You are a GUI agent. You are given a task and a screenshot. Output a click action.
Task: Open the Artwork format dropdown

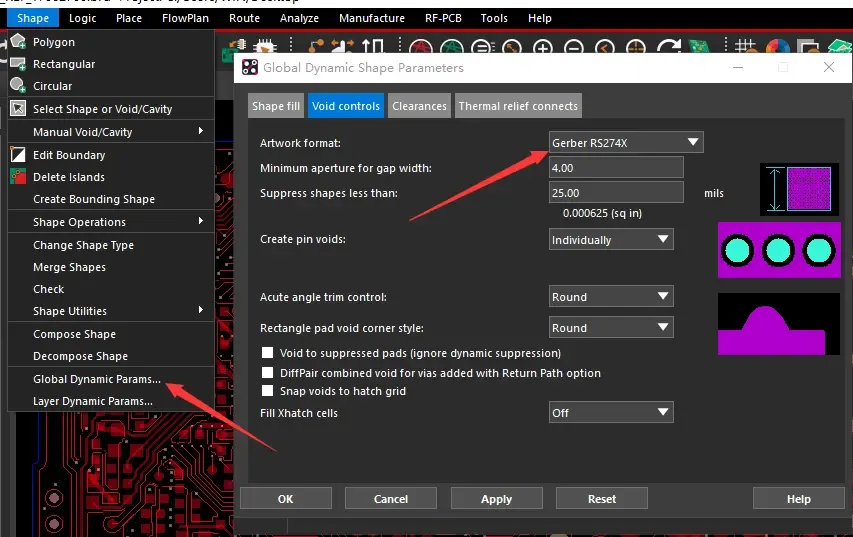[626, 143]
